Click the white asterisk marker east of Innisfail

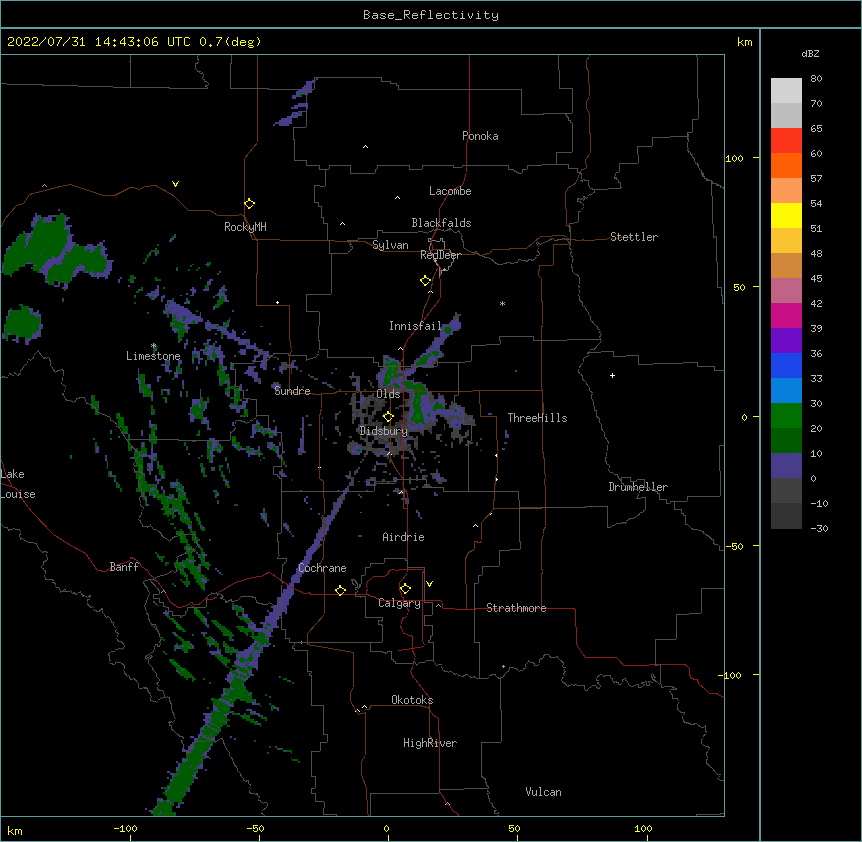click(x=502, y=303)
